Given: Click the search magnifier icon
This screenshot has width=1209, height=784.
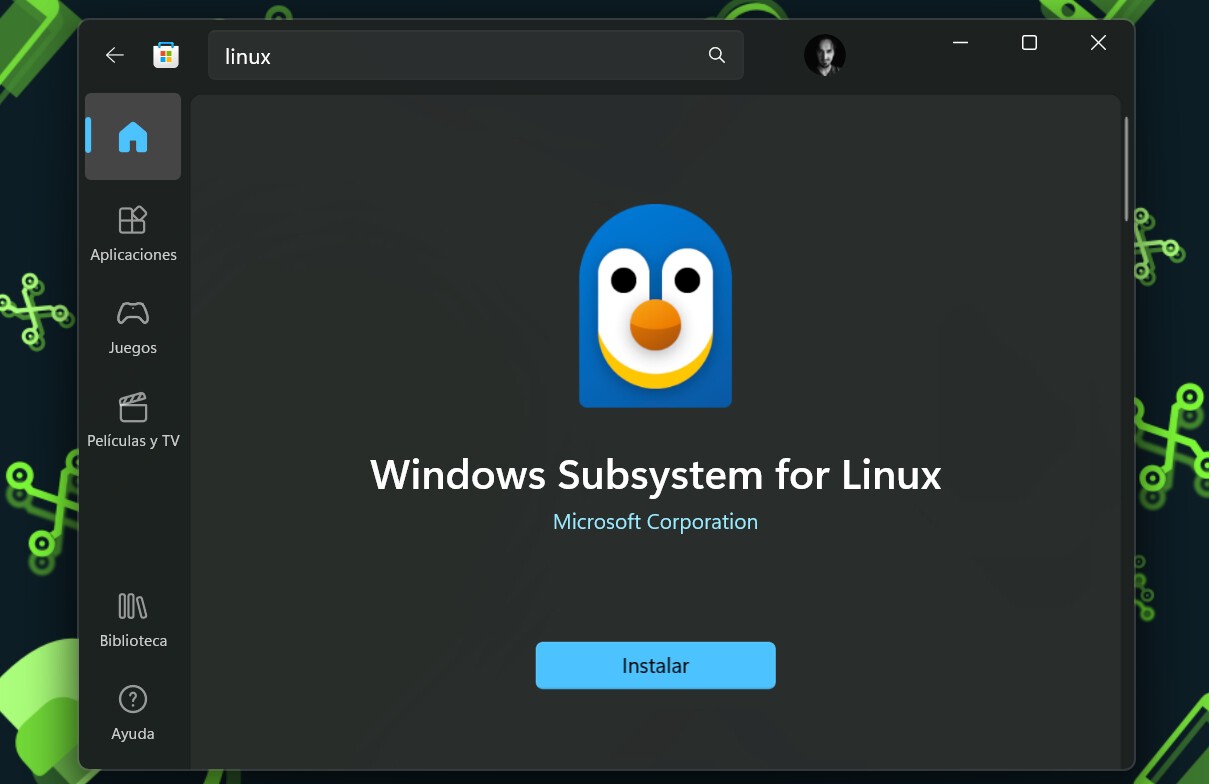Looking at the screenshot, I should (x=716, y=55).
